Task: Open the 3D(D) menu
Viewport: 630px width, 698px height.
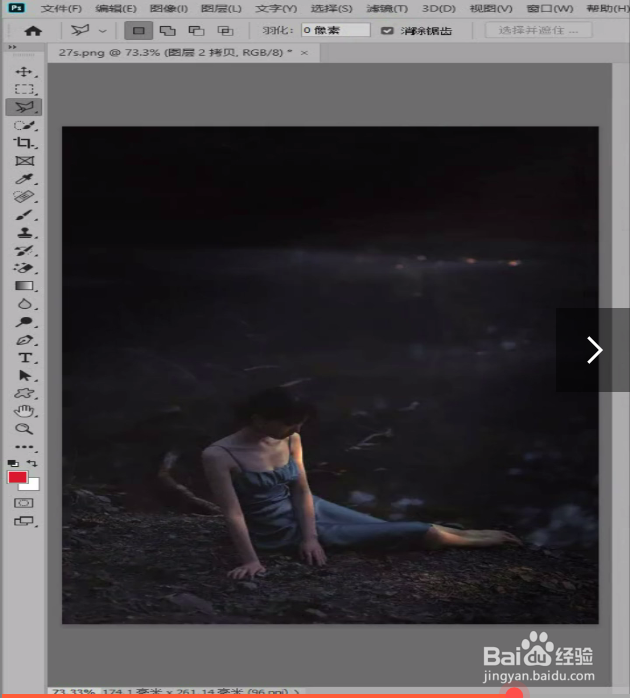Action: click(x=439, y=8)
